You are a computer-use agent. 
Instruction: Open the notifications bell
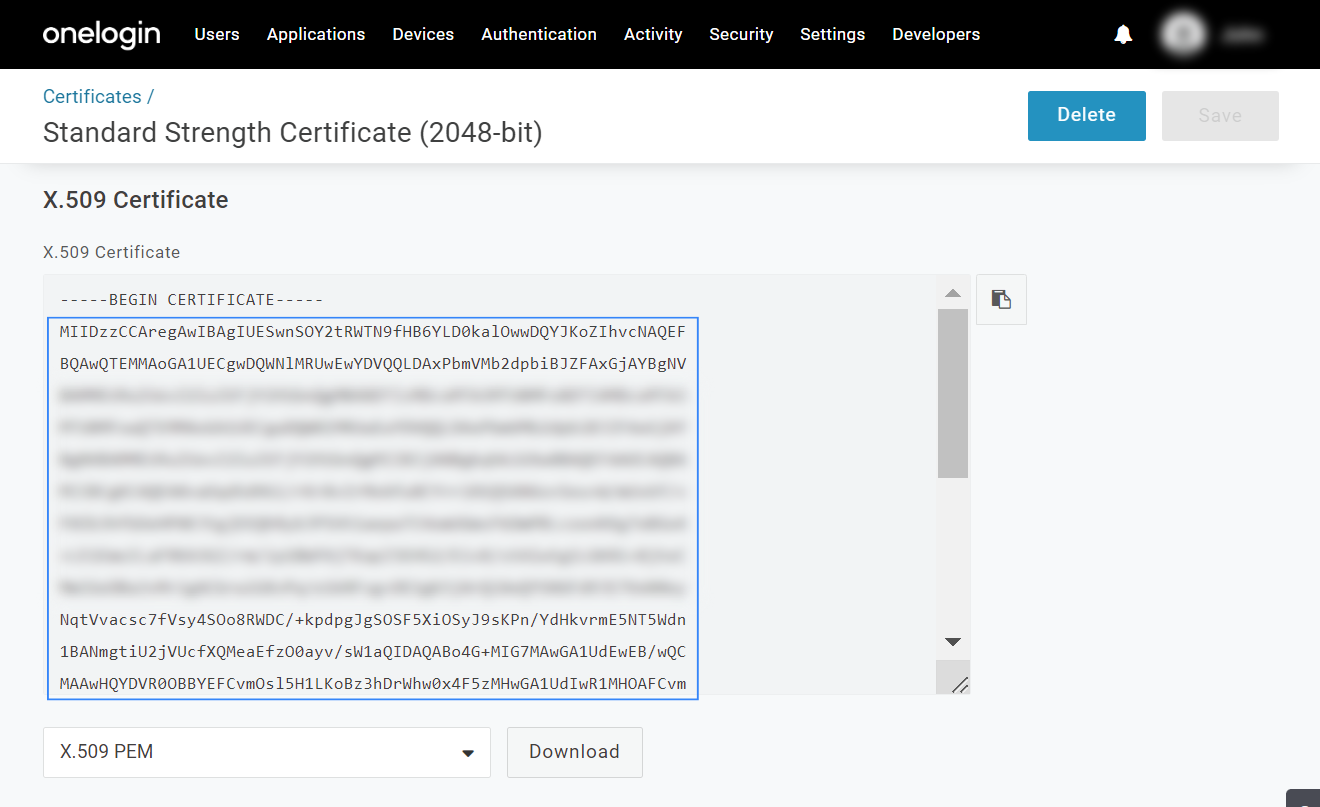[x=1123, y=35]
